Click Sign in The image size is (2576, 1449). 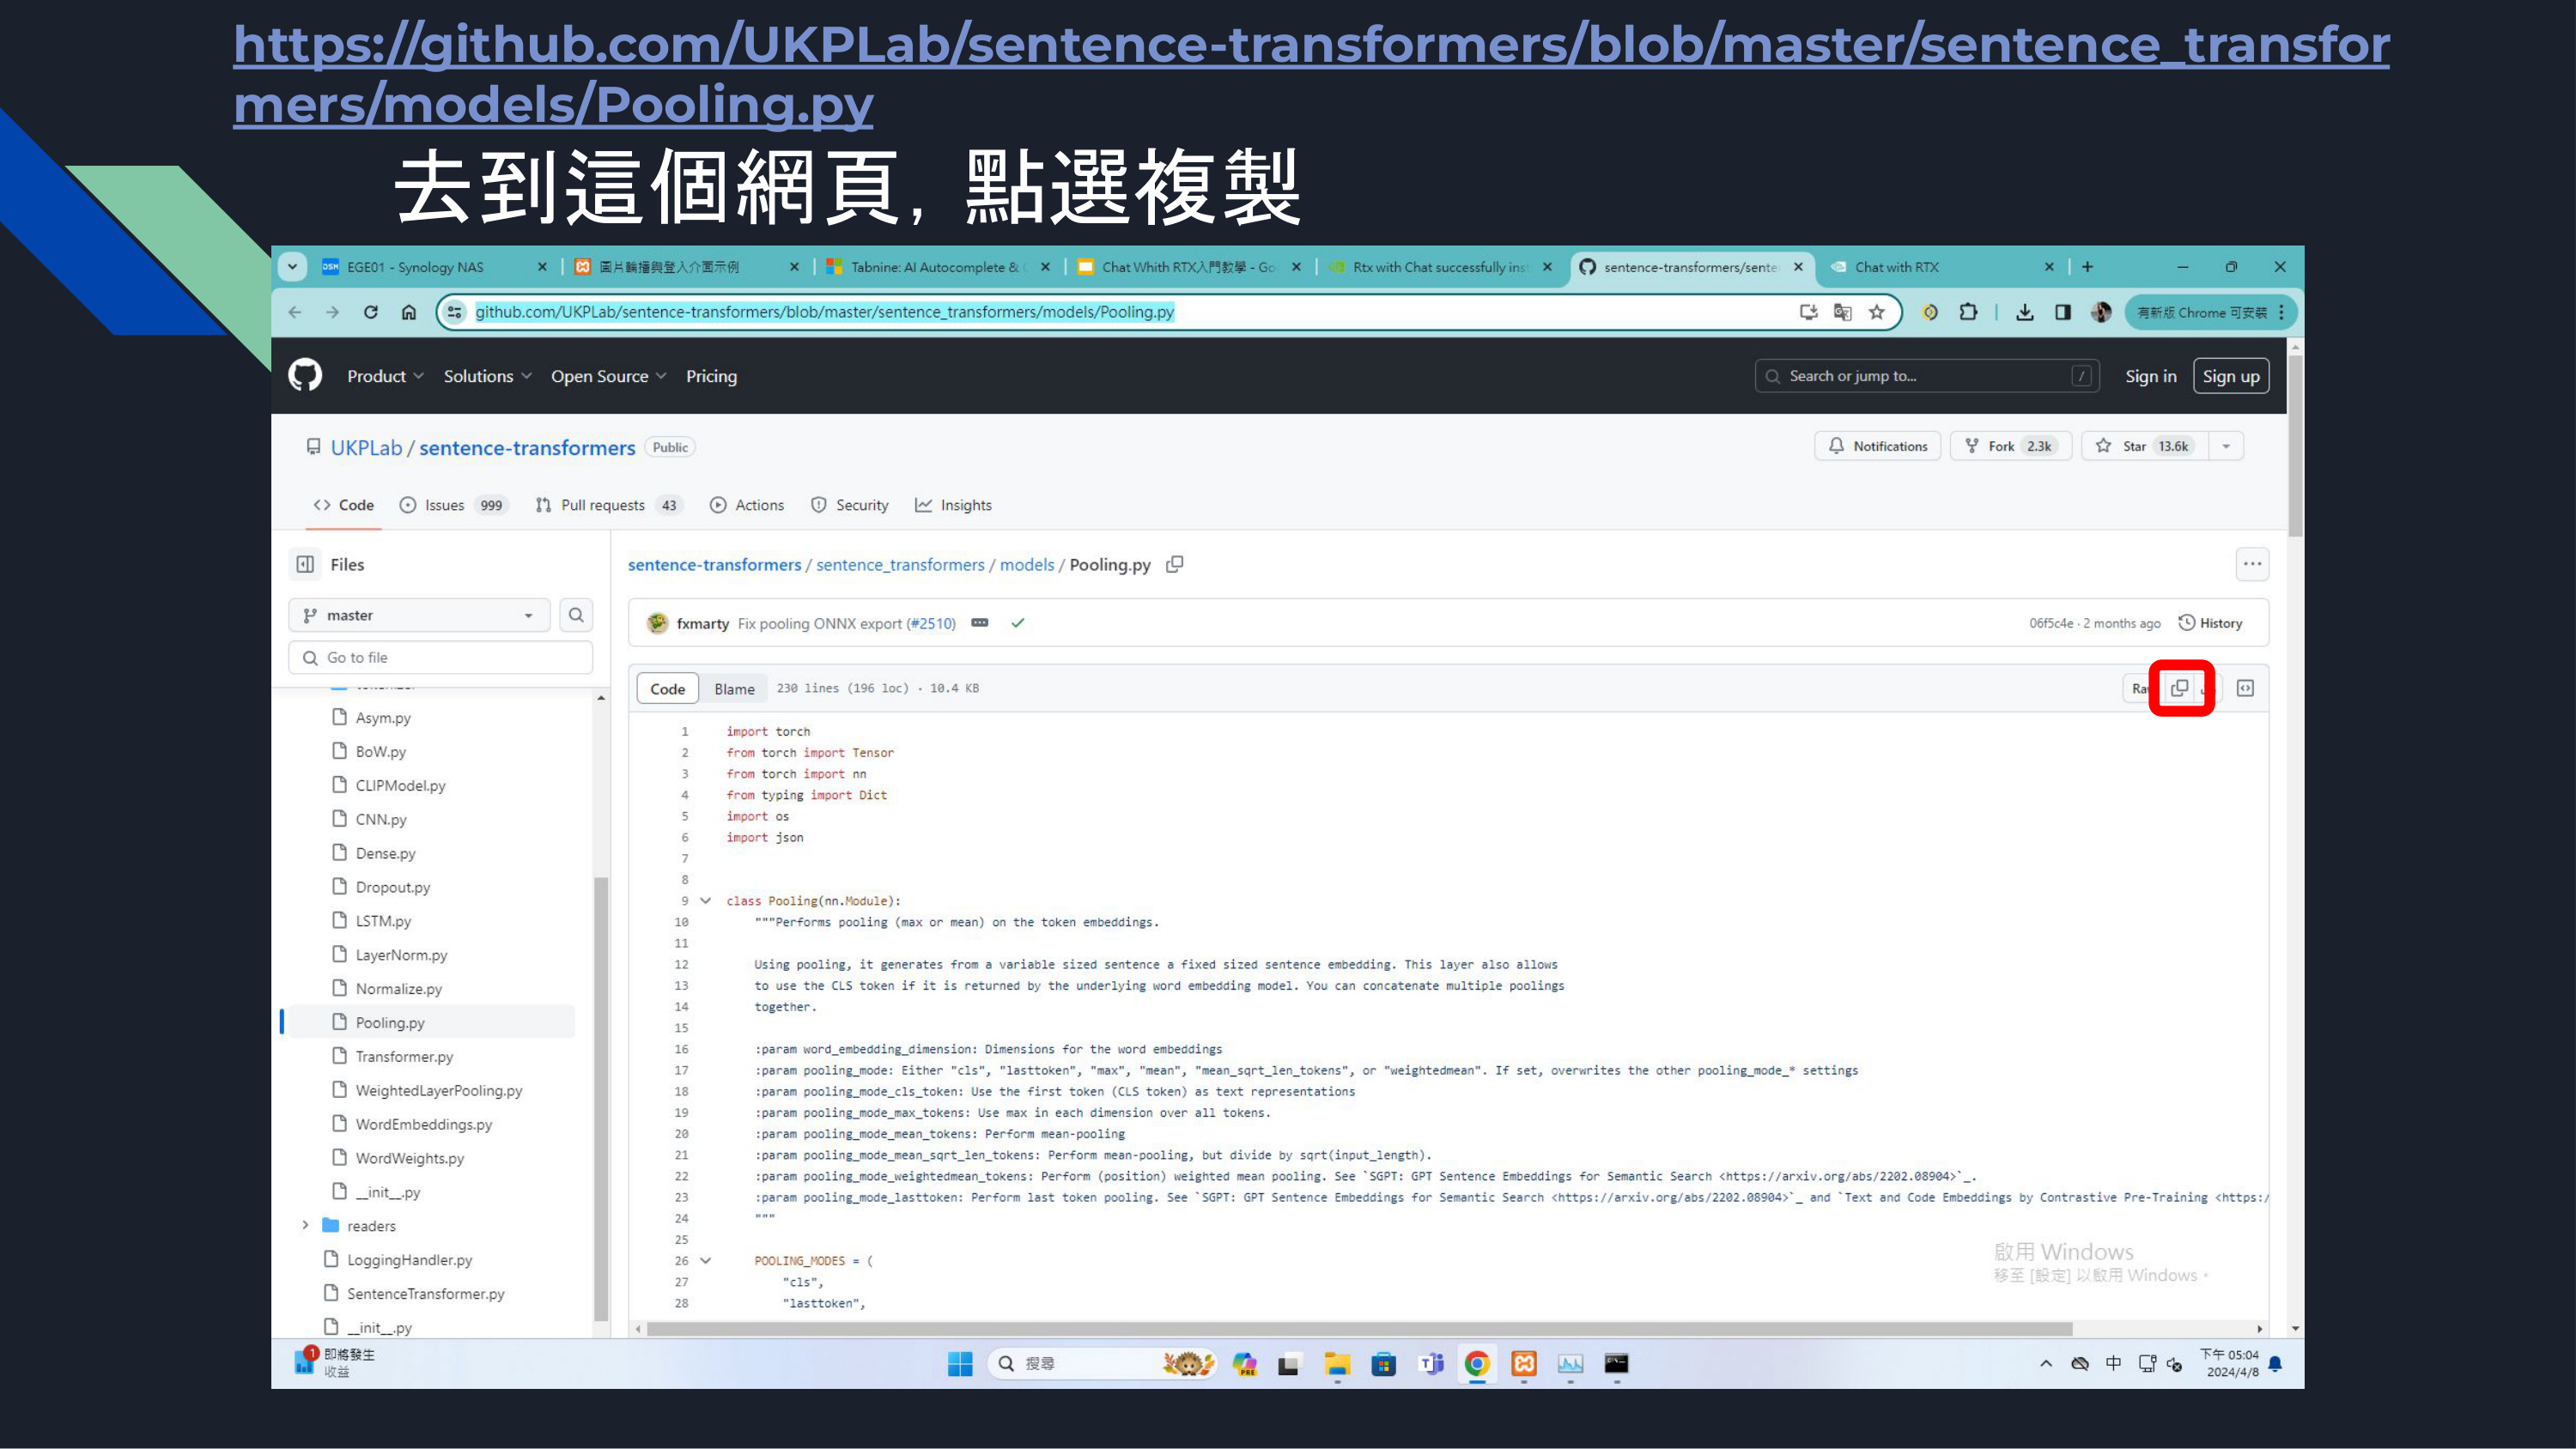2150,376
